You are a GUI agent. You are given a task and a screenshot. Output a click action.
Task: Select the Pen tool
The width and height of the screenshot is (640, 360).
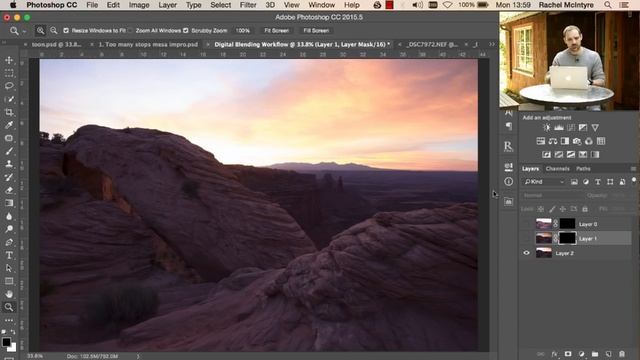point(9,242)
